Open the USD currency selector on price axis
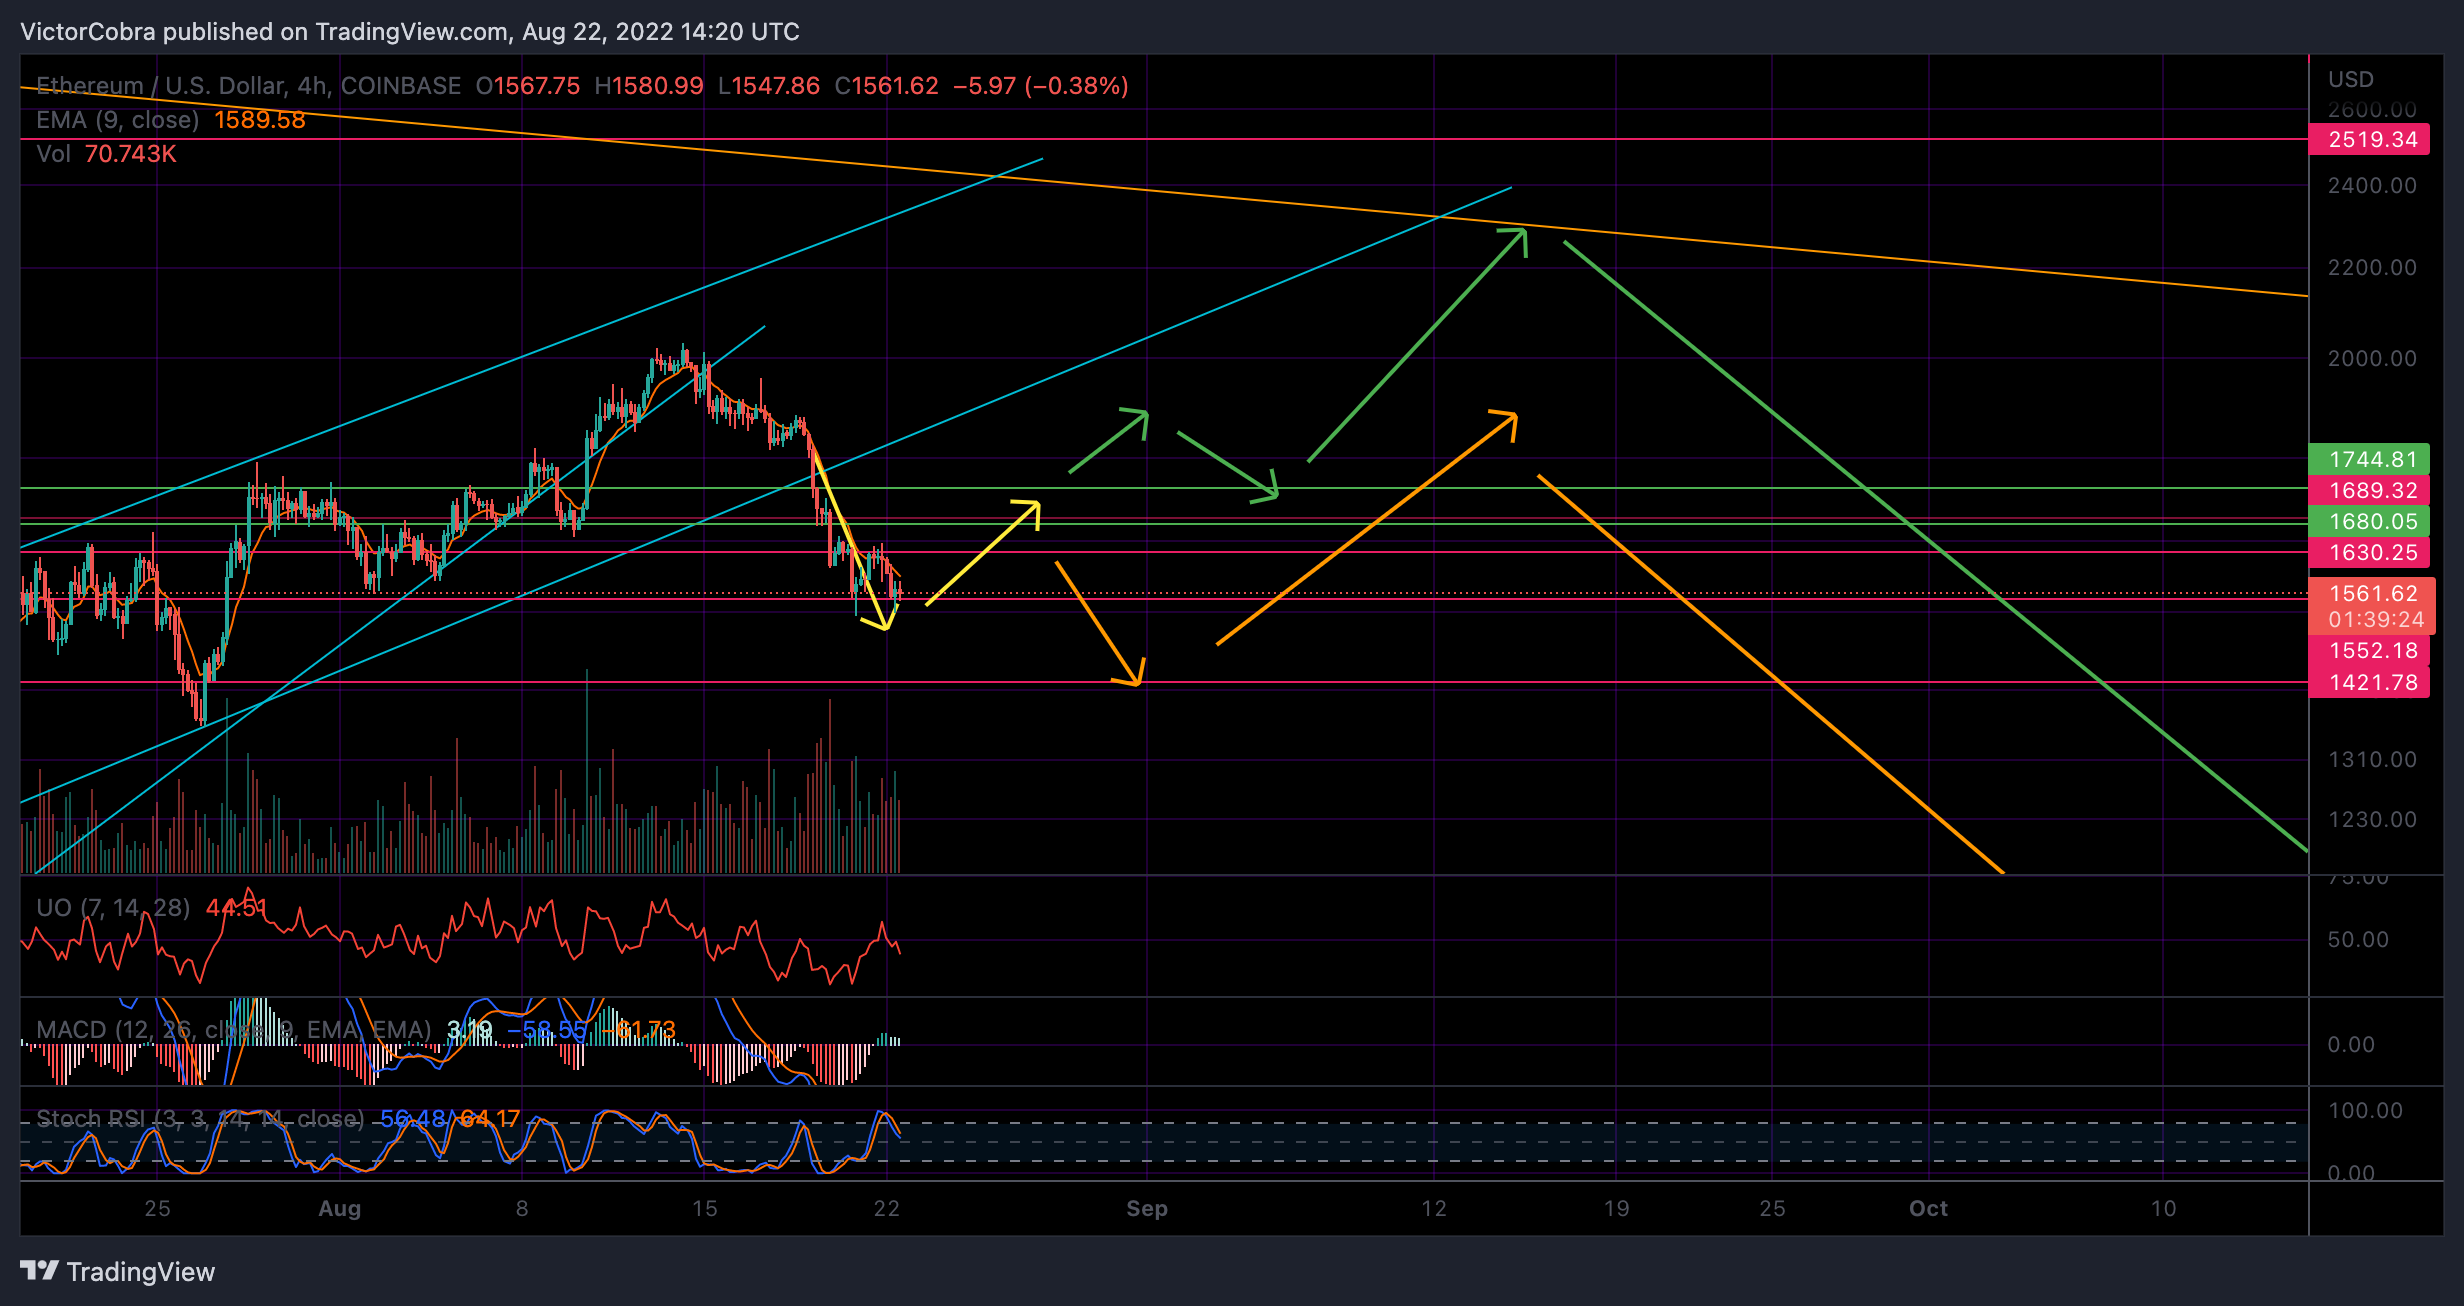2464x1306 pixels. pyautogui.click(x=2351, y=79)
